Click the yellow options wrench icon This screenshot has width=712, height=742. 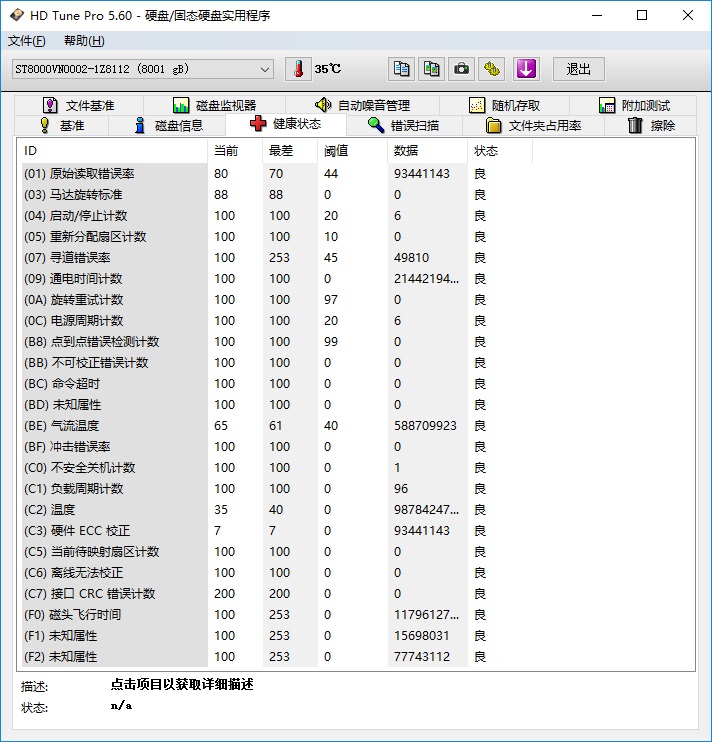[492, 69]
